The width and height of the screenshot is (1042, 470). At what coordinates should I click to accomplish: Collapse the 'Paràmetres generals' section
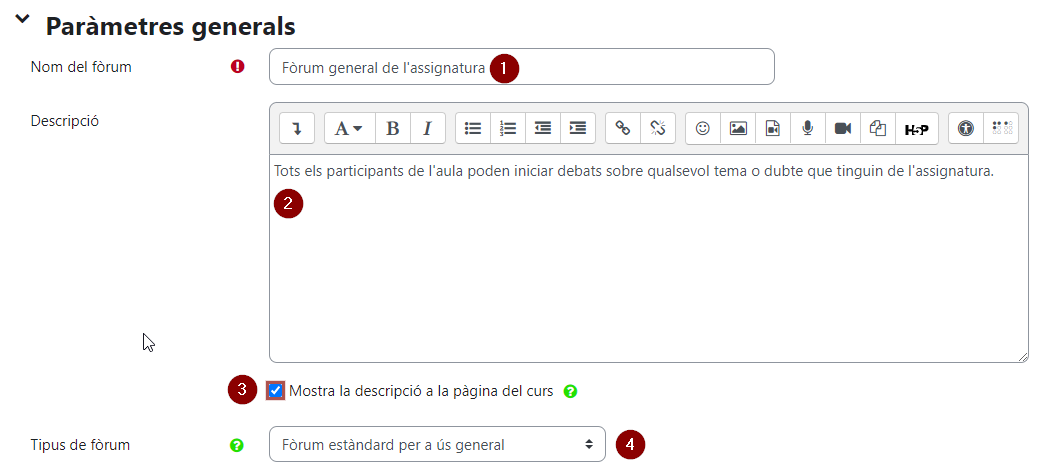(23, 19)
